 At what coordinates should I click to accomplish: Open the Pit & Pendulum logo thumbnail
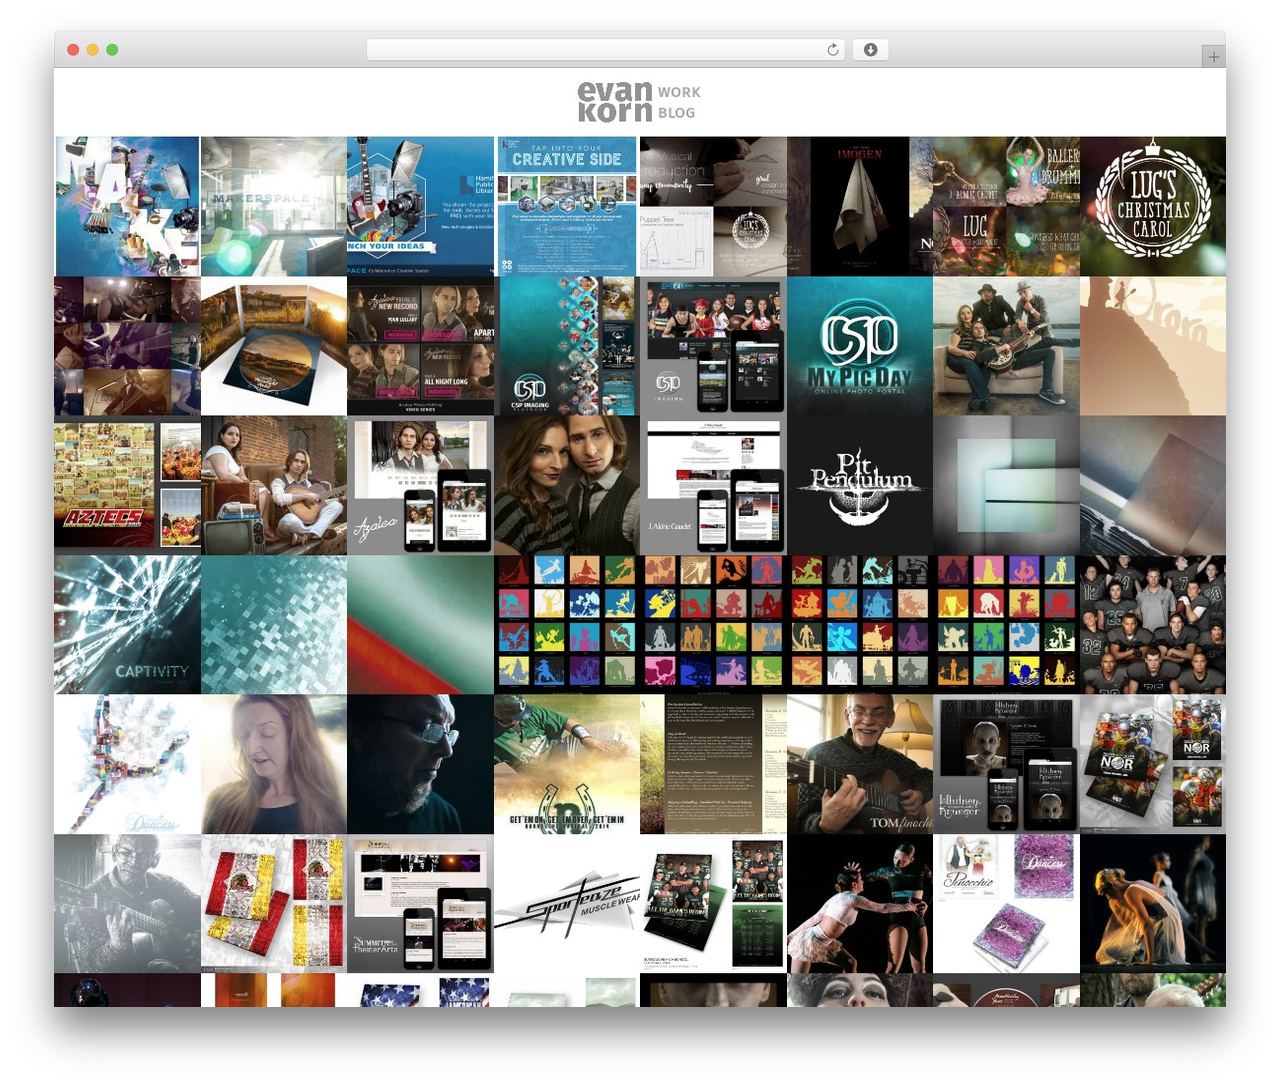pyautogui.click(x=859, y=485)
